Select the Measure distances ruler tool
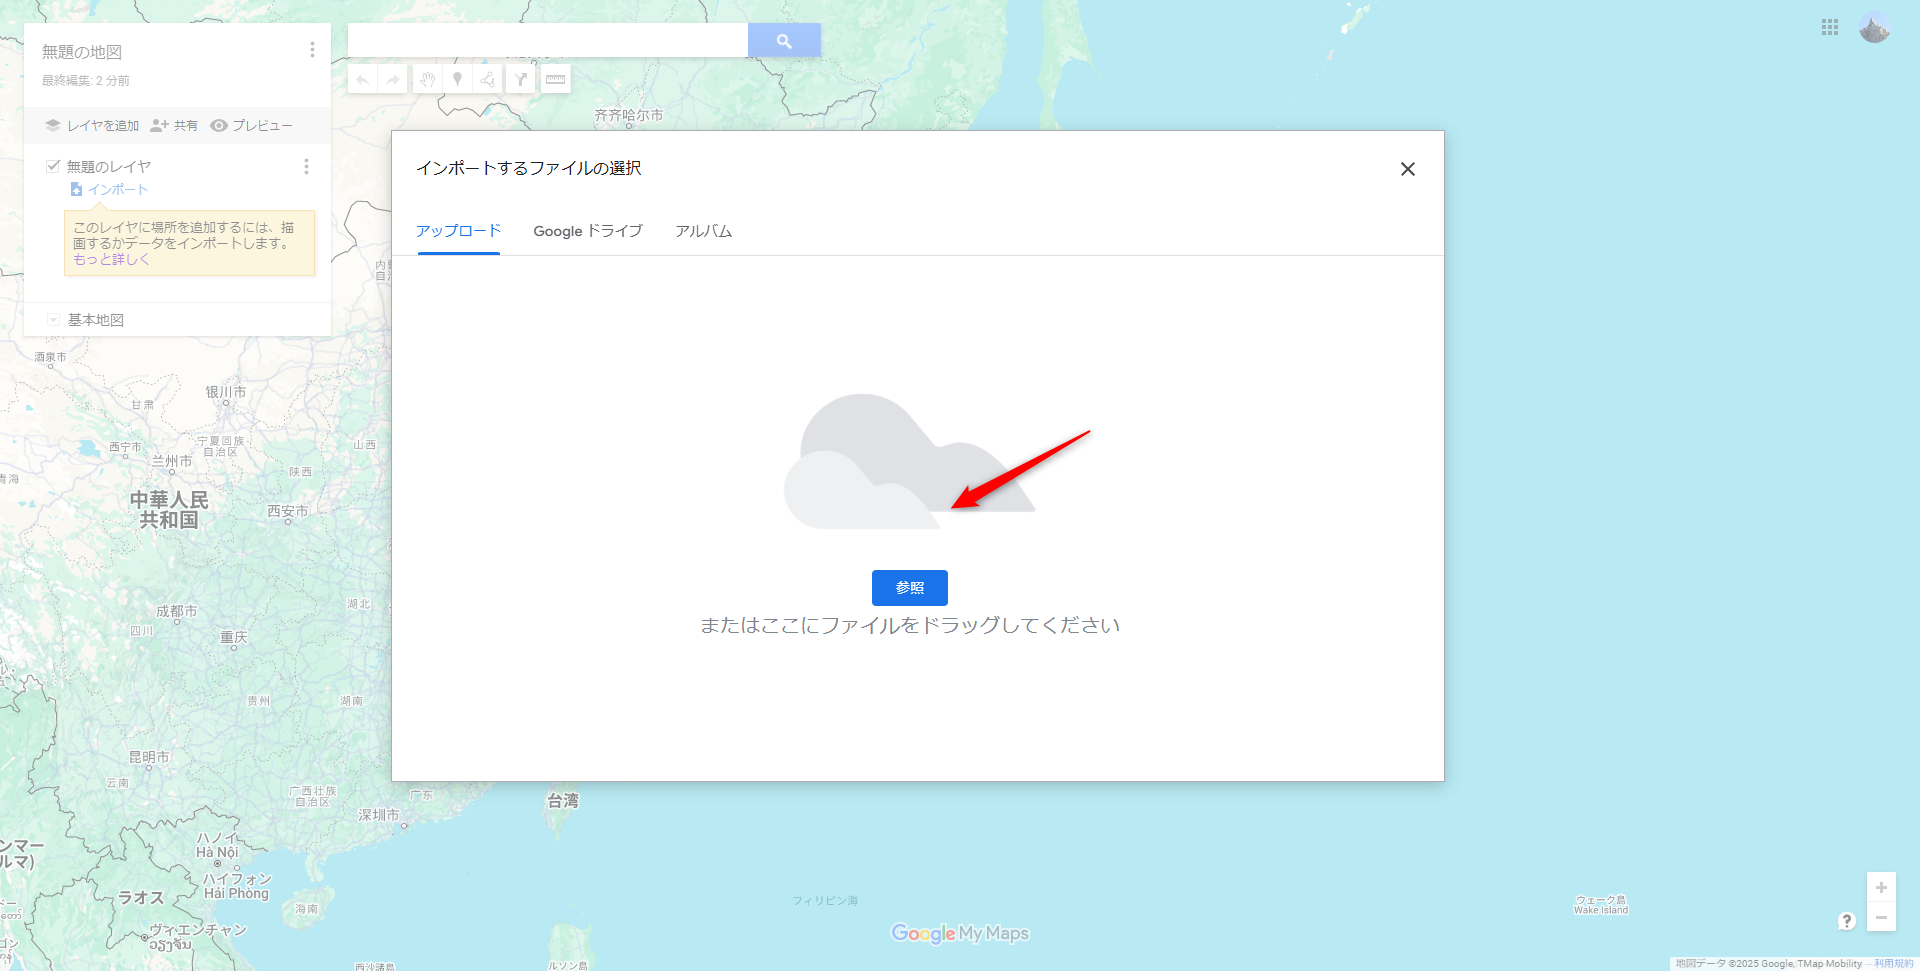1920x971 pixels. coord(556,78)
